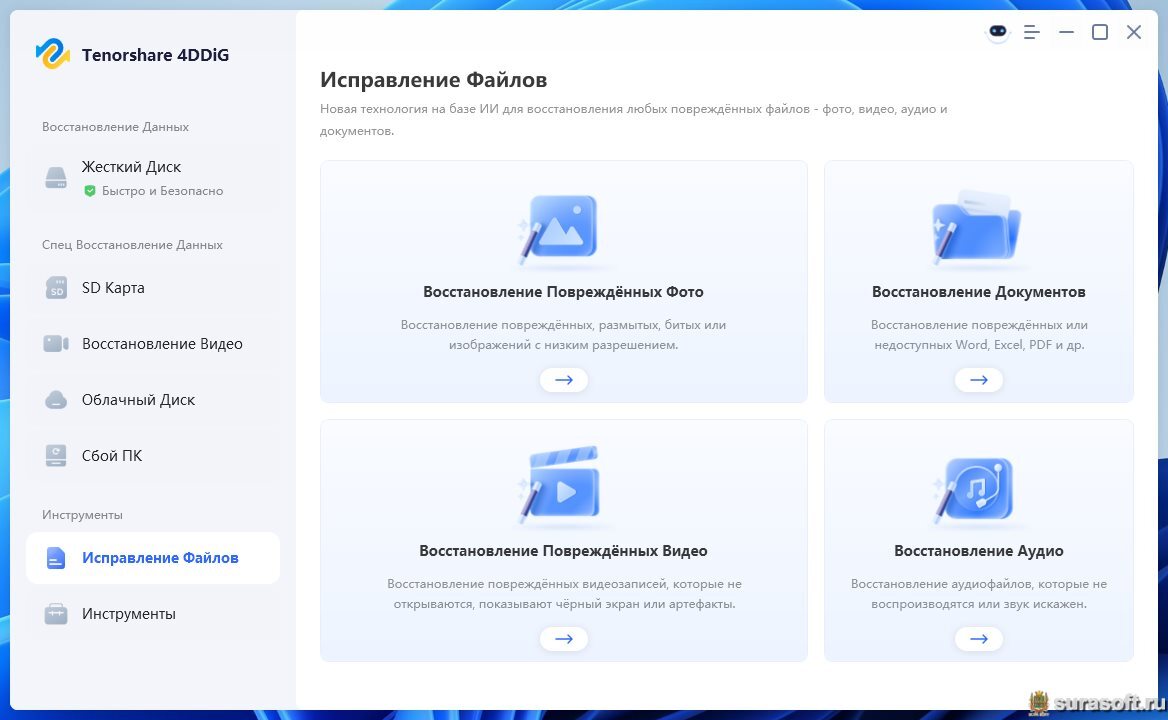Open the Инструменты sidebar item
Viewport: 1168px width, 720px height.
coord(153,614)
